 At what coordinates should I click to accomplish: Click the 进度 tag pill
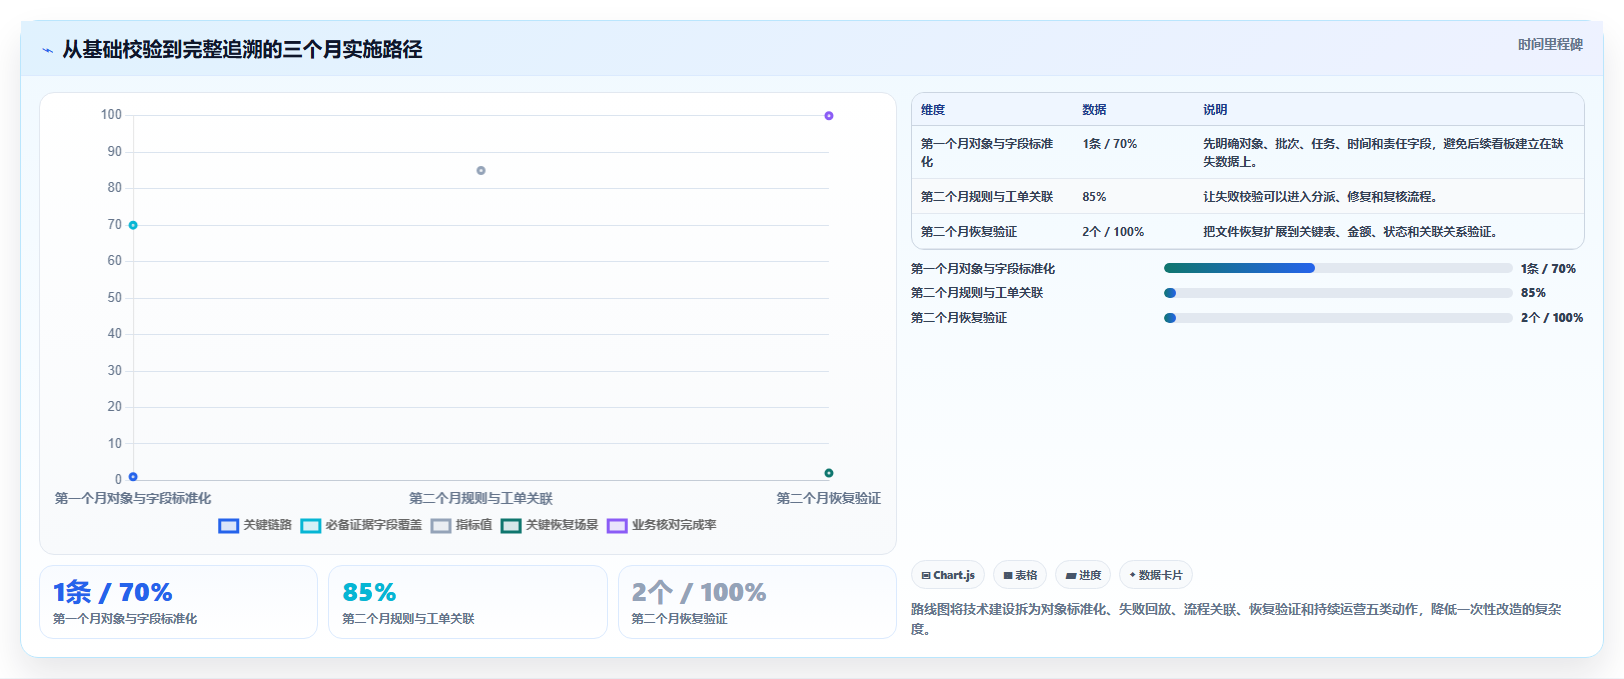[x=1083, y=575]
